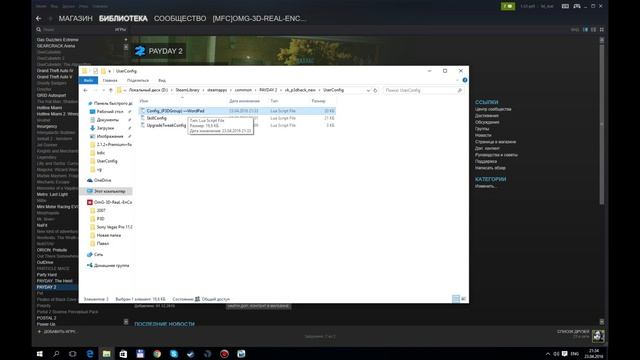Open Руководства и советы link

click(496, 155)
